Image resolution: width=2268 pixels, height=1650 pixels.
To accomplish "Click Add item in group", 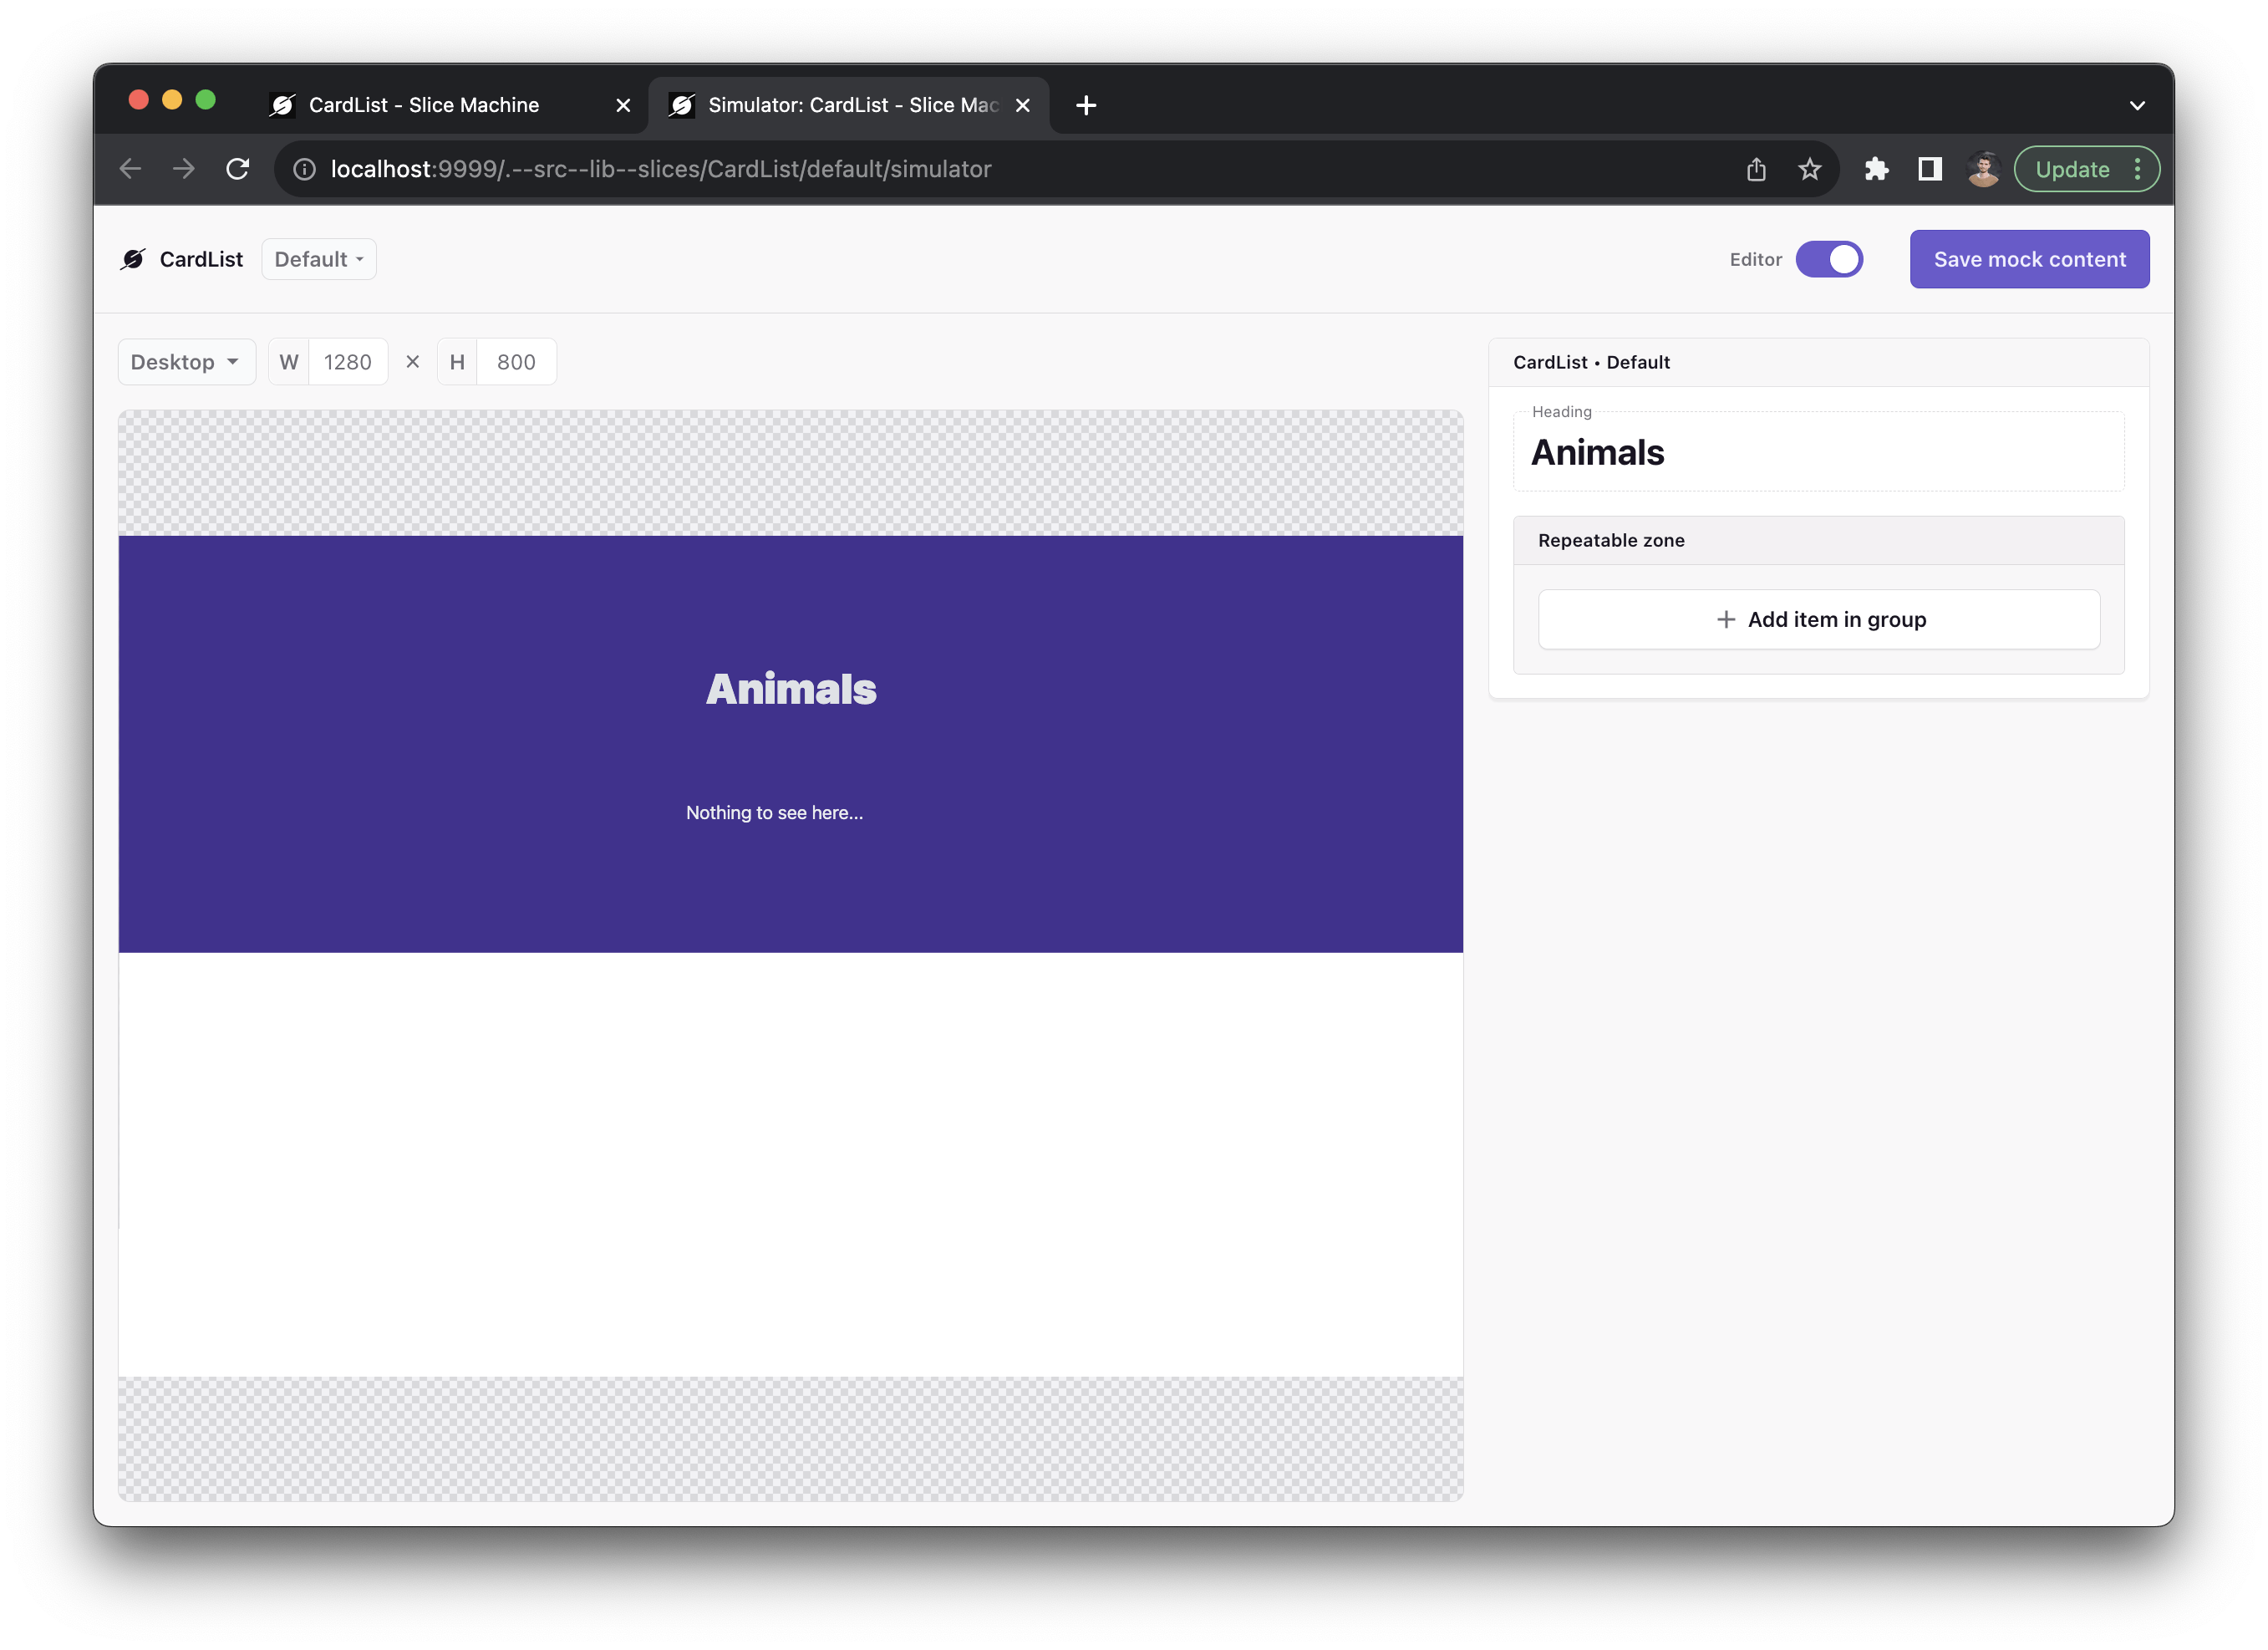I will [1819, 619].
